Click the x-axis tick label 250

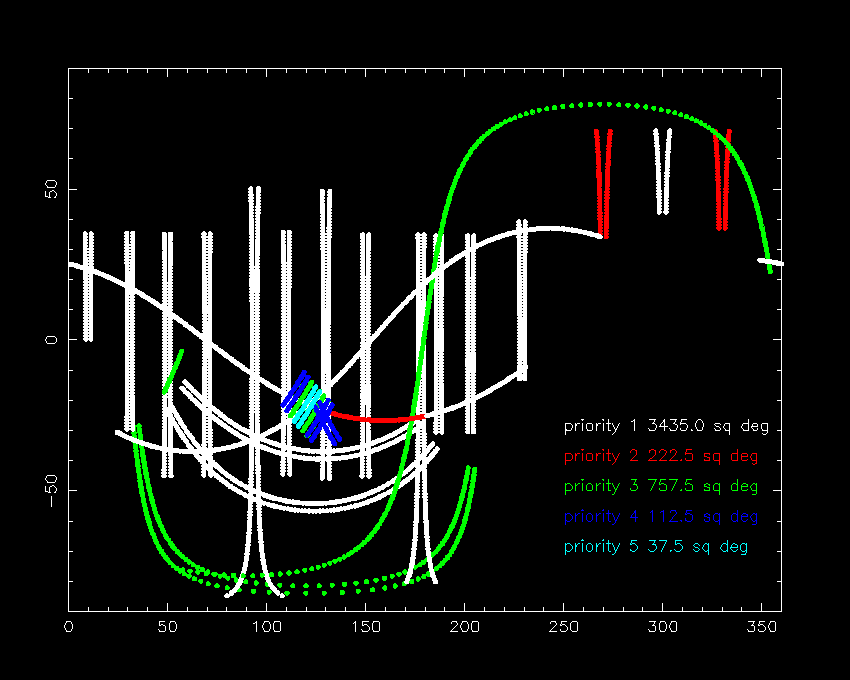point(563,627)
